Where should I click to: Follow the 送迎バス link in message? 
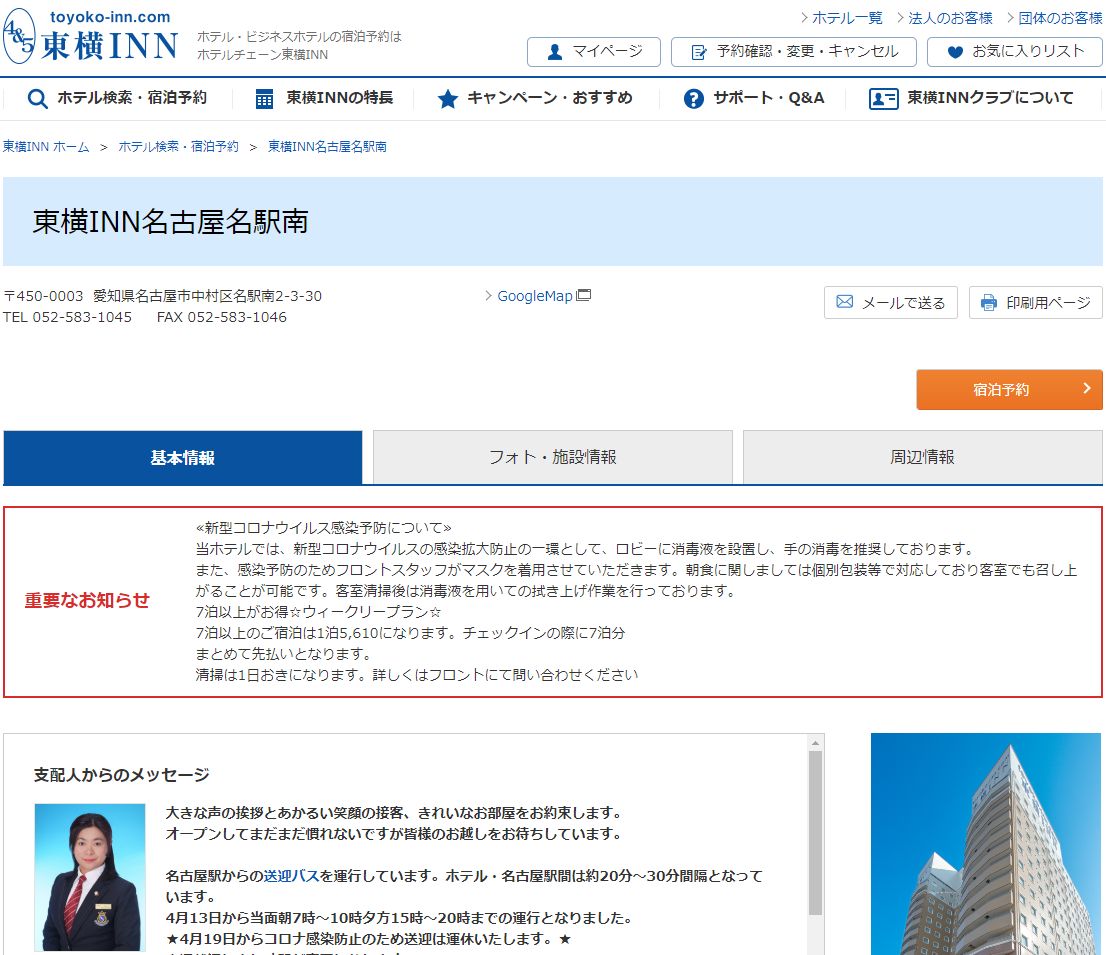(291, 875)
